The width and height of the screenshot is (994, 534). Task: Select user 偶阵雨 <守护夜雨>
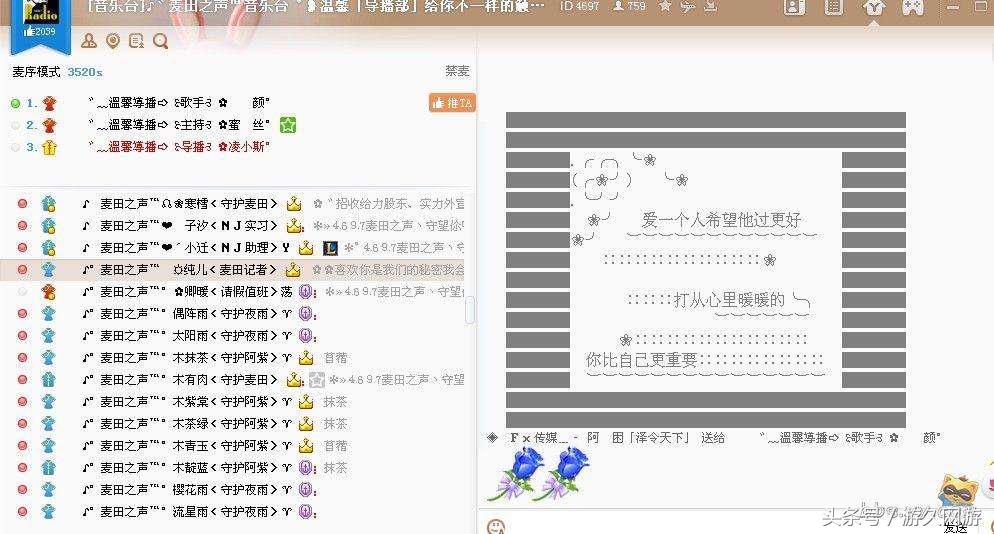187,313
